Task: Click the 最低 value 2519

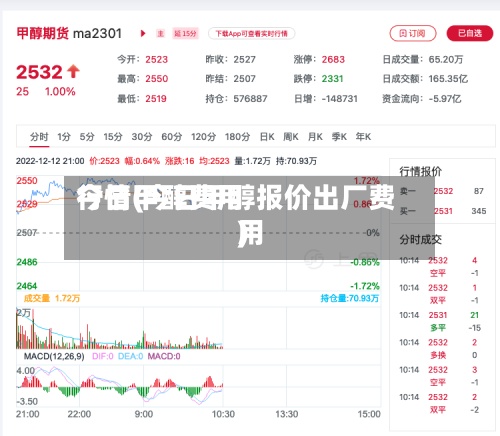Action: pyautogui.click(x=156, y=99)
